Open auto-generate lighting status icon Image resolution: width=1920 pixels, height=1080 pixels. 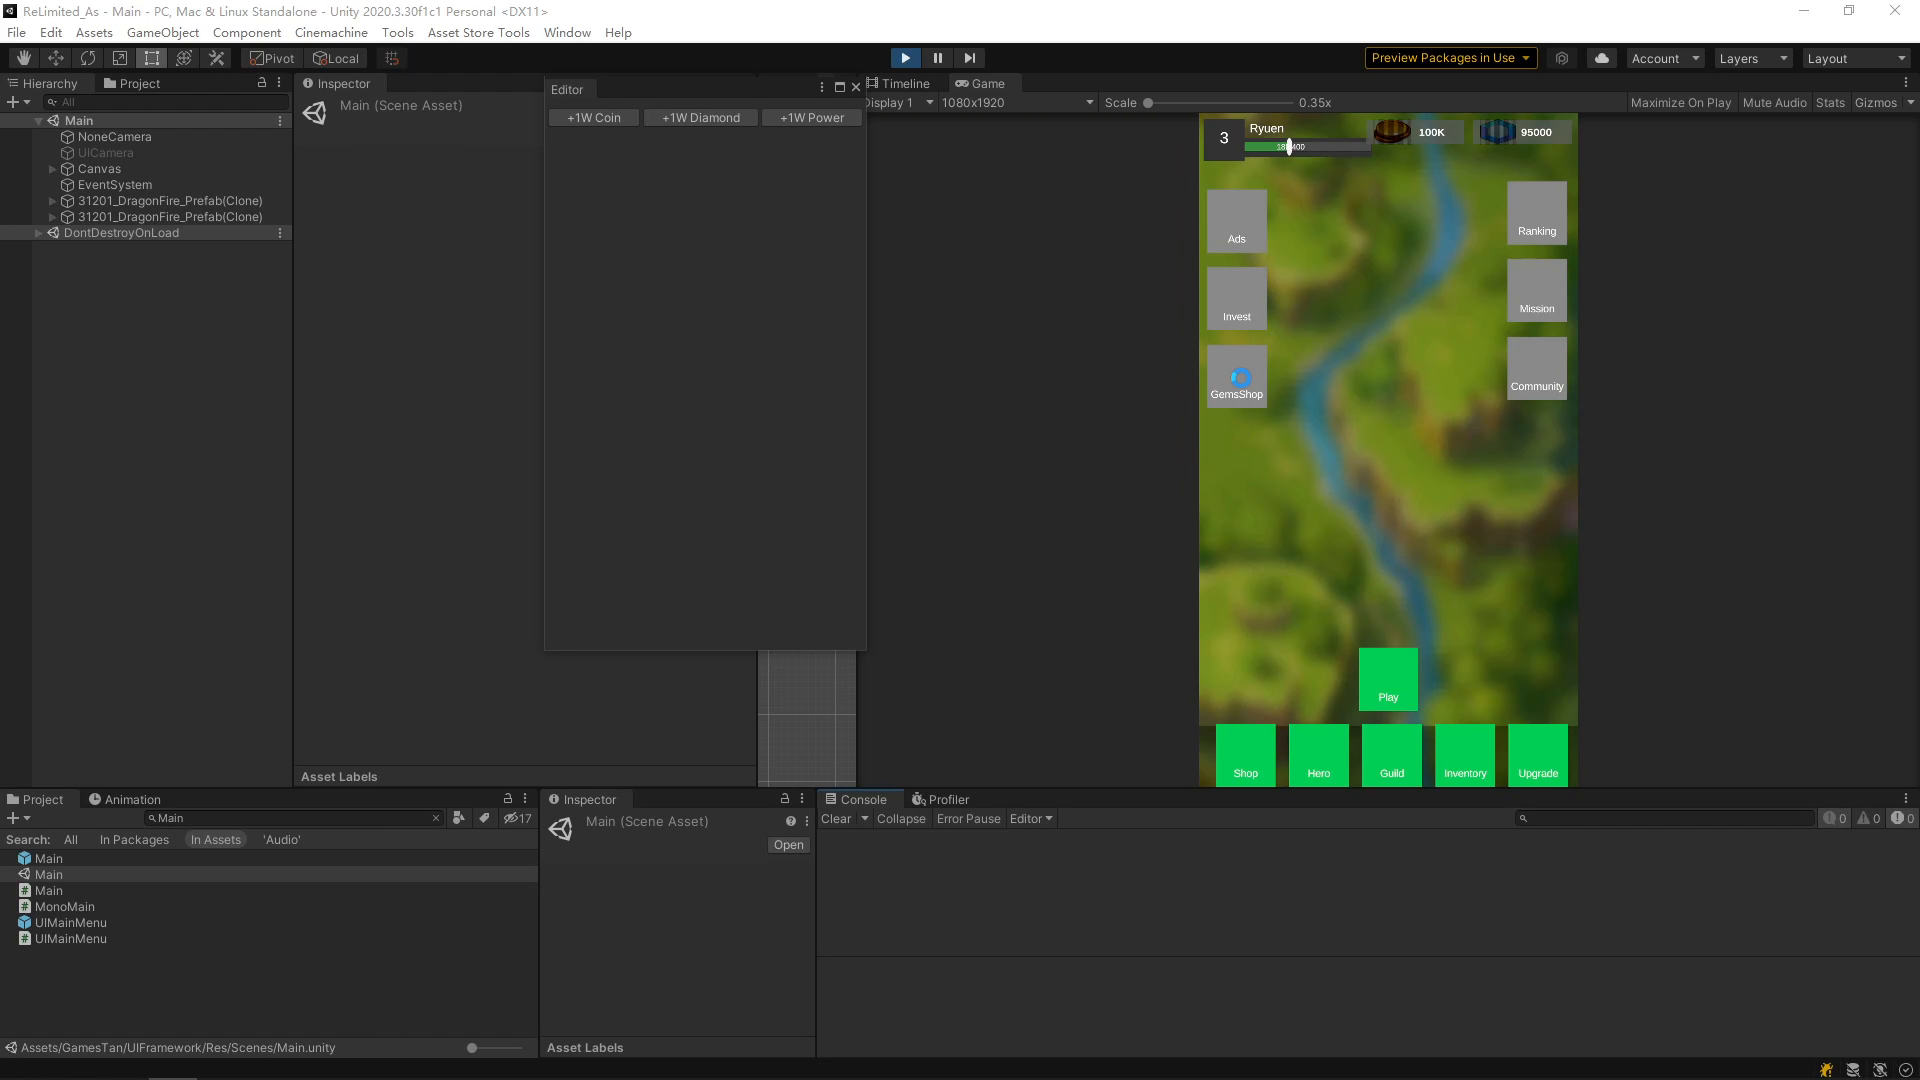[x=1880, y=1070]
